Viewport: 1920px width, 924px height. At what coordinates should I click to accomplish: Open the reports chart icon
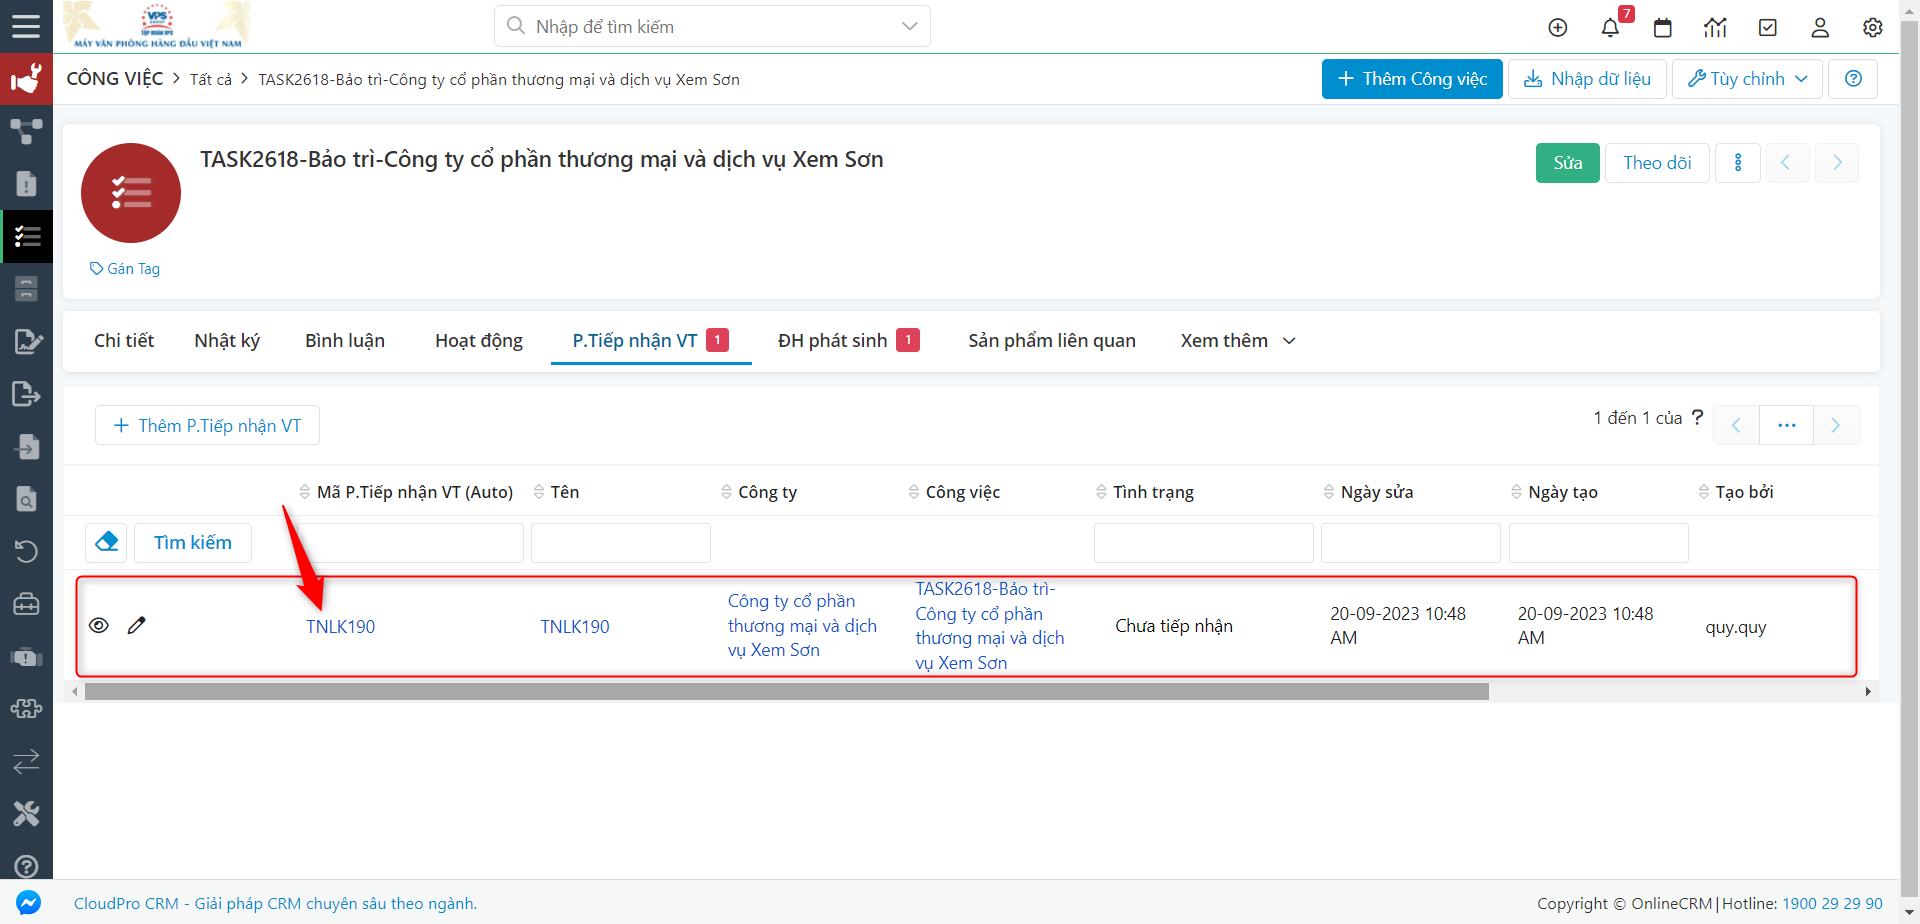tap(1715, 28)
